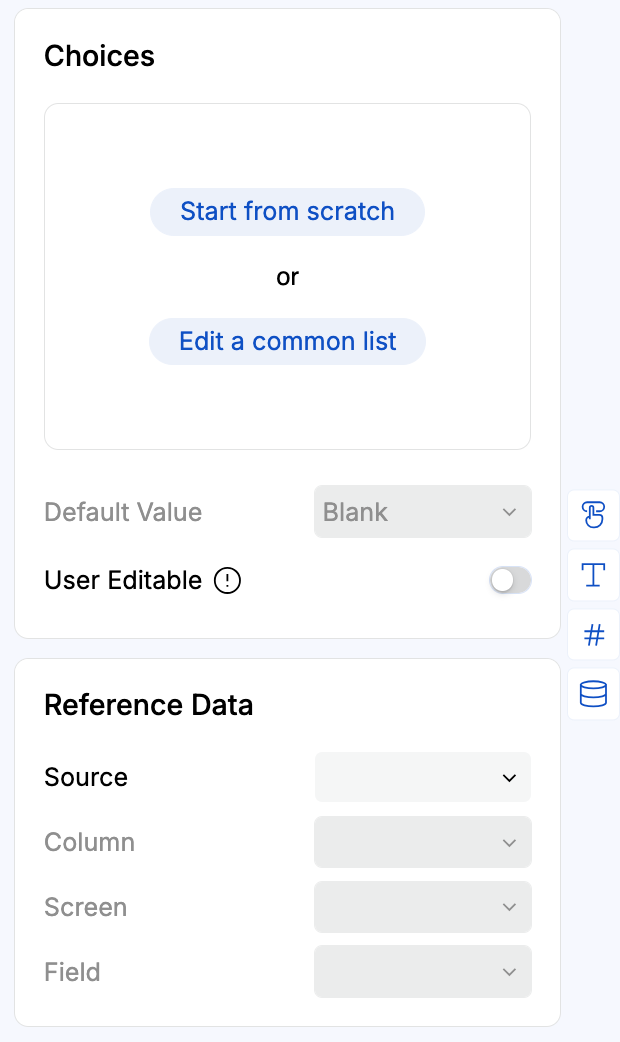Image resolution: width=620 pixels, height=1042 pixels.
Task: Click the Start from scratch button
Action: coord(287,211)
